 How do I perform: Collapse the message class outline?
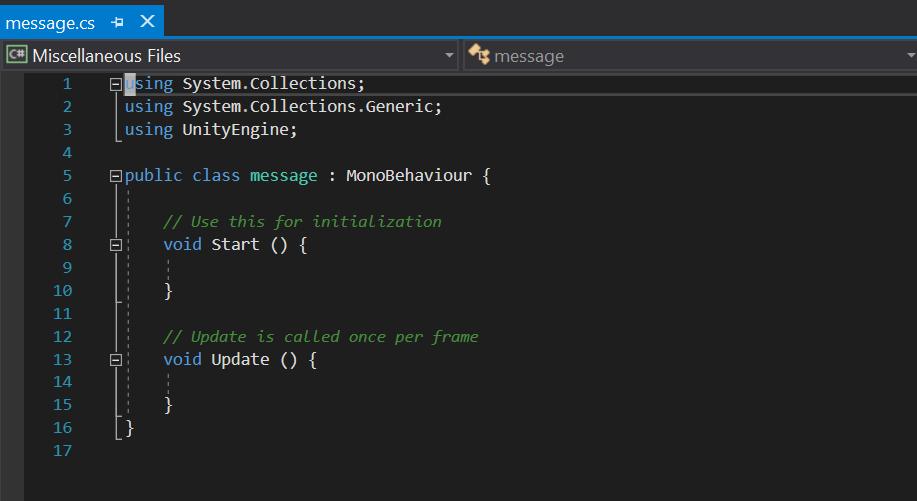tap(116, 176)
